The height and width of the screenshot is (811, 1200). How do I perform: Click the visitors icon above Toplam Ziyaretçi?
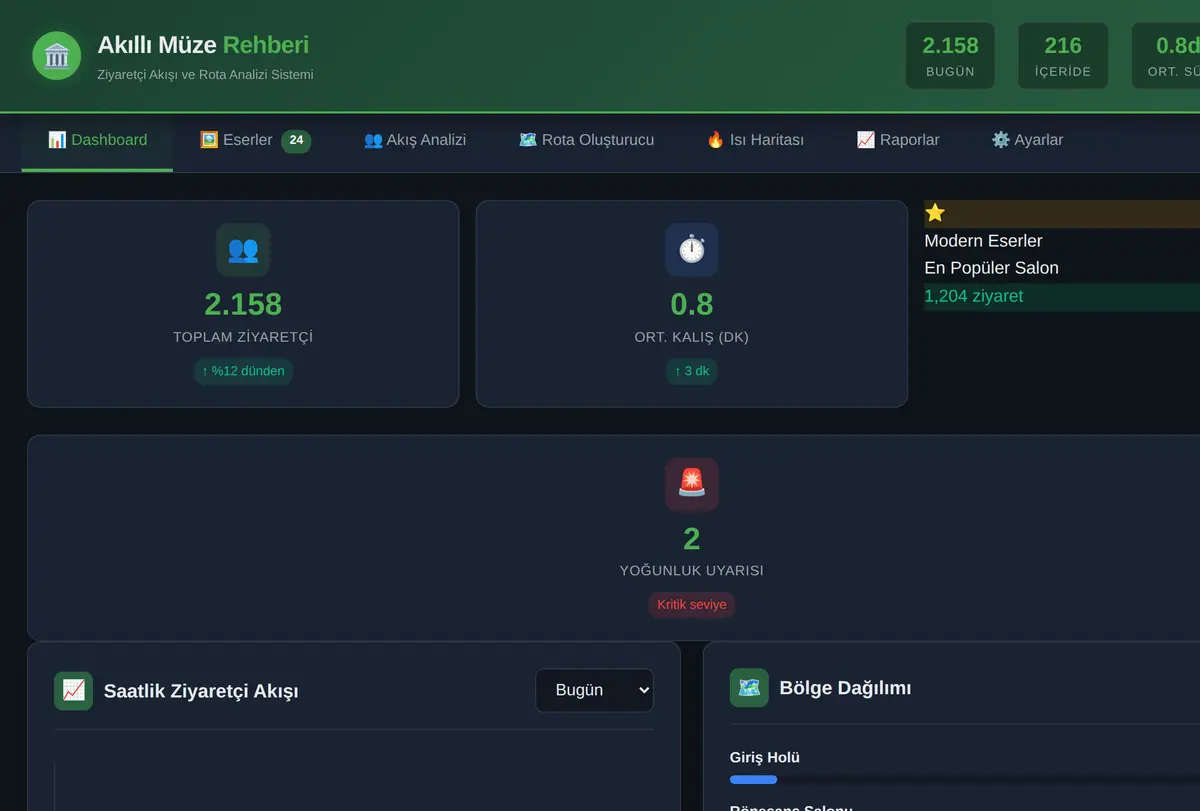coord(243,250)
